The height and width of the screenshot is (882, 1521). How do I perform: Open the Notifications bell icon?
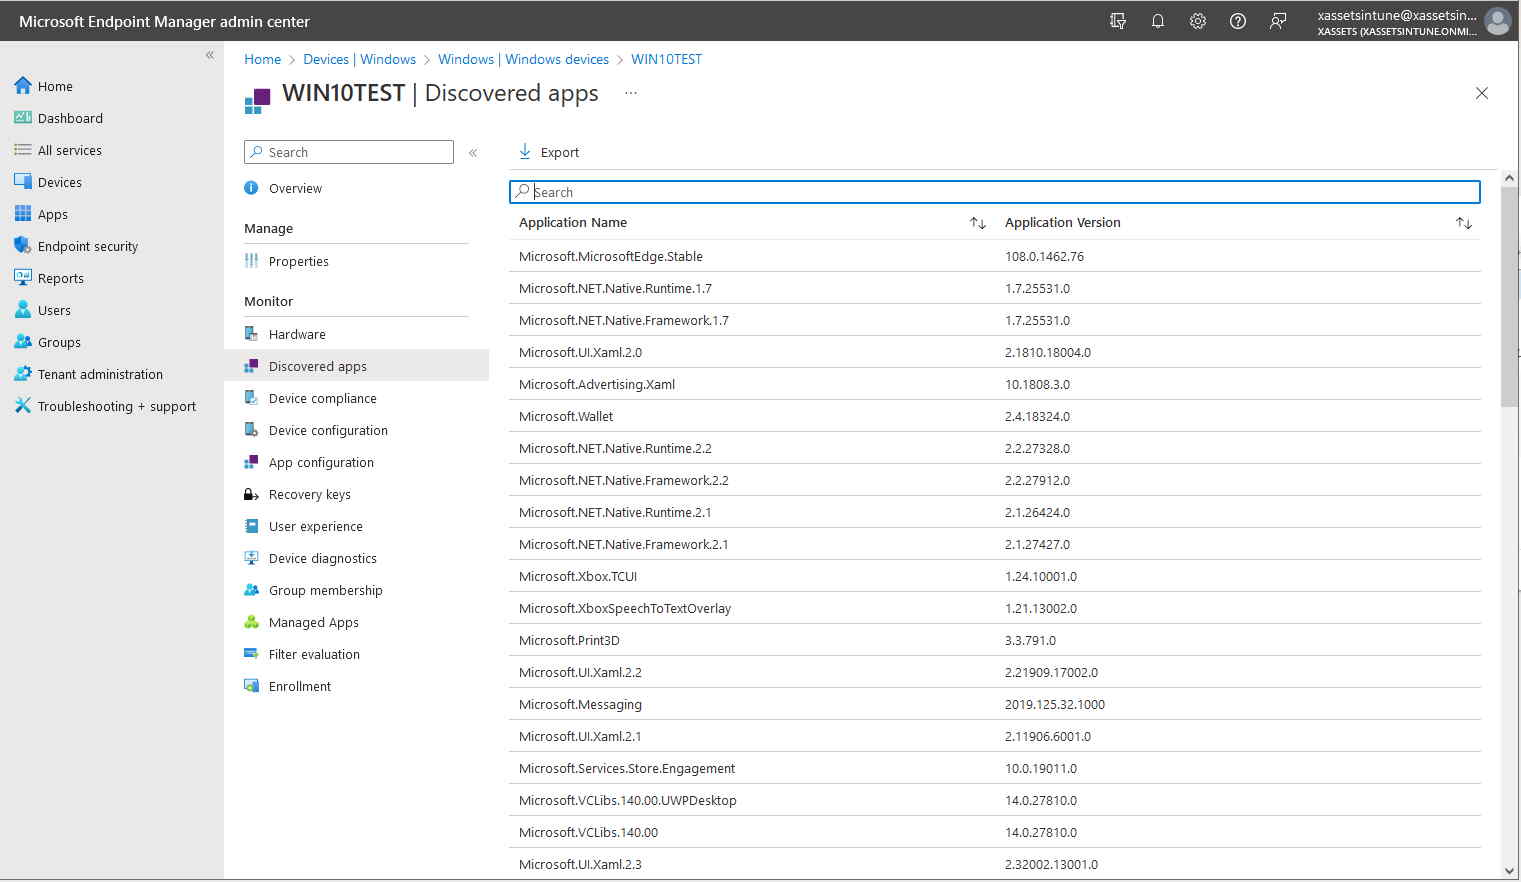coord(1158,20)
